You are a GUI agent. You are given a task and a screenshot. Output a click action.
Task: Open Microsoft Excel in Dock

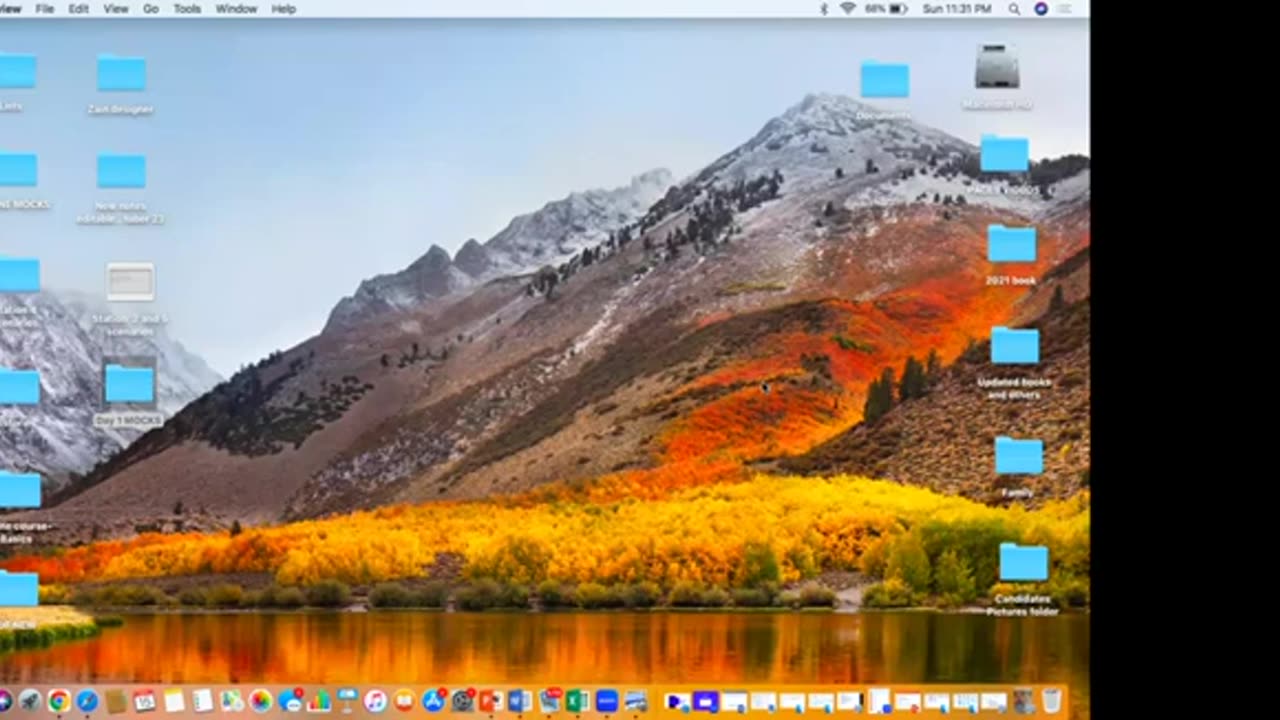click(x=577, y=701)
